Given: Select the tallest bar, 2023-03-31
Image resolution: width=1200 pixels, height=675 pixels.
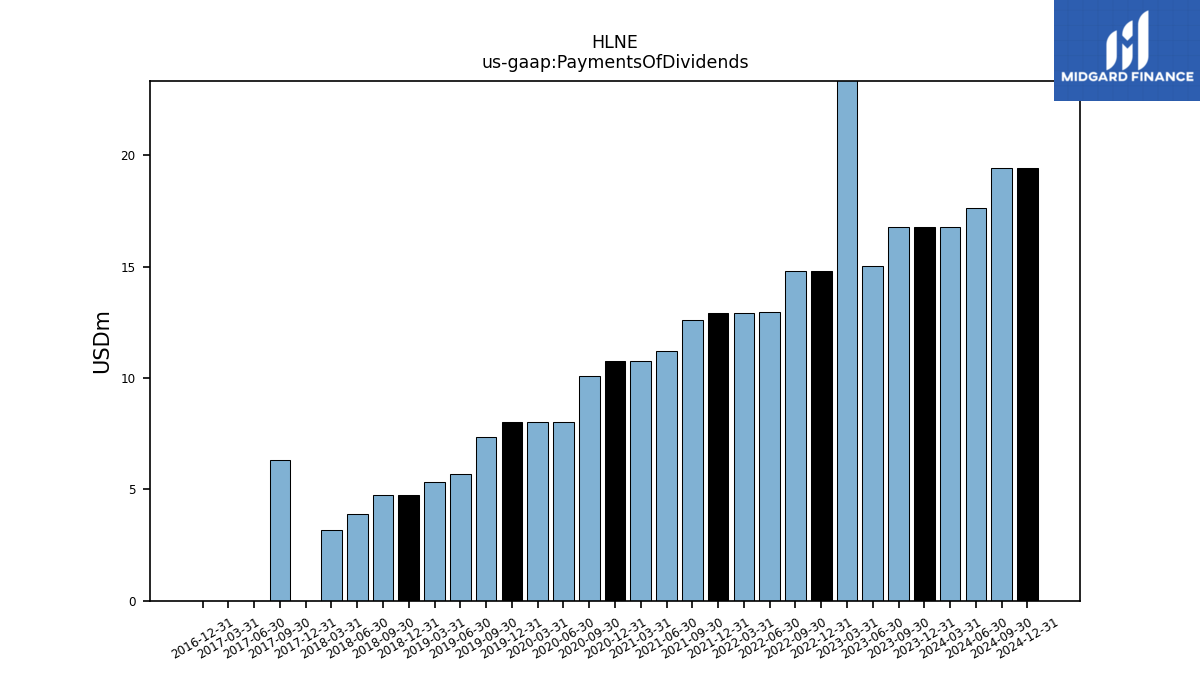Looking at the screenshot, I should 847,341.
